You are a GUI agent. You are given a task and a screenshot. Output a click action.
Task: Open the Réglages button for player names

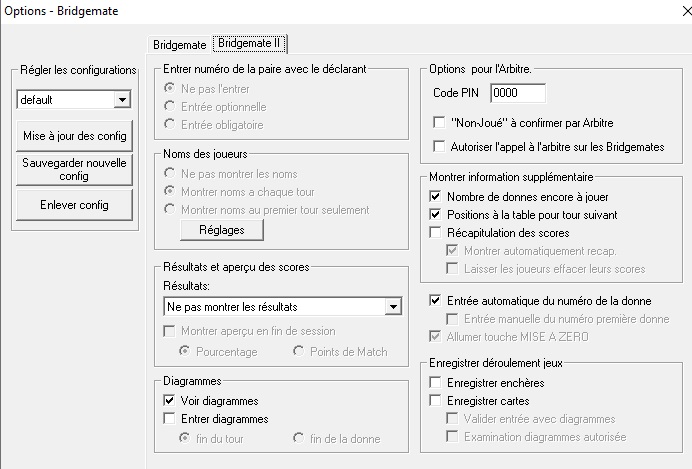[x=222, y=230]
